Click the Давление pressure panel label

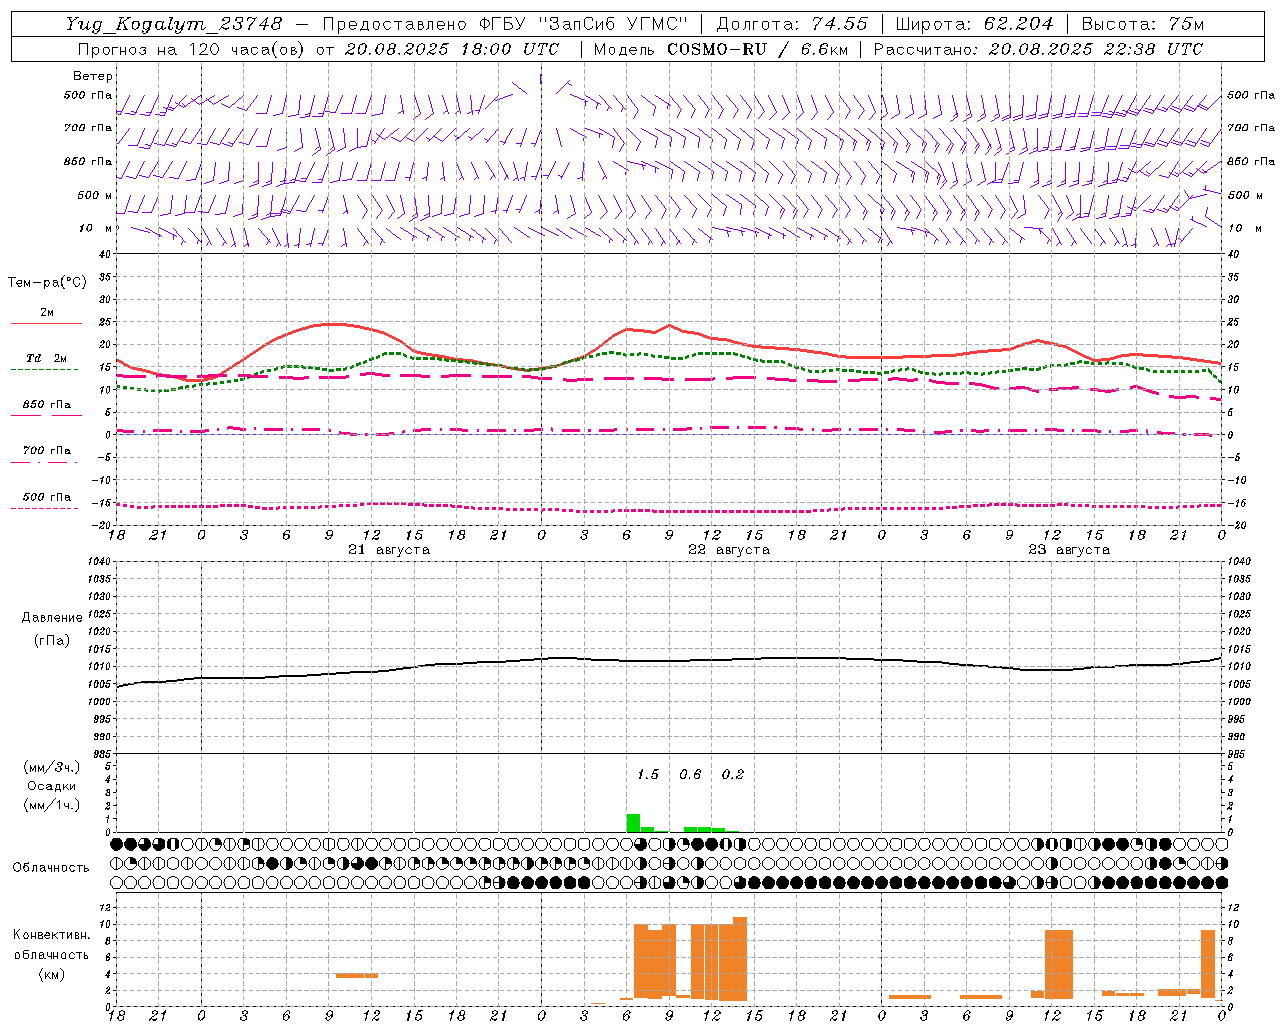[52, 618]
